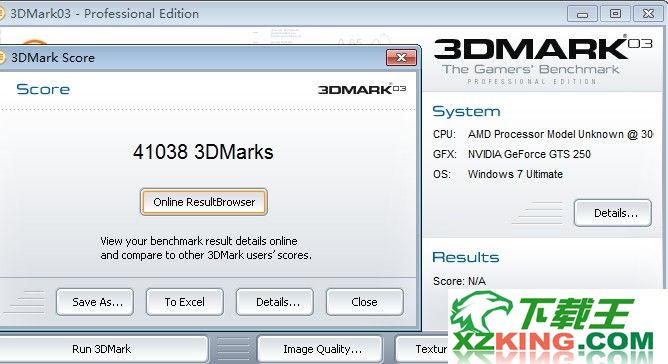Viewport: 668px width, 364px height.
Task: Open System Details... button in main window
Action: 613,213
